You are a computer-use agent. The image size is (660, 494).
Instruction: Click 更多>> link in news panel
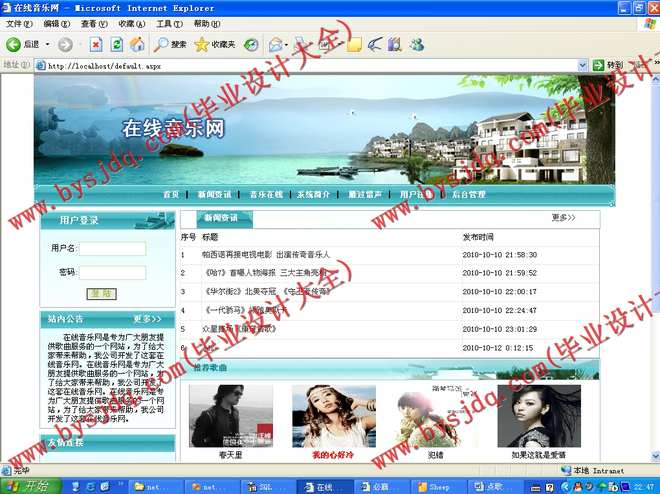563,218
